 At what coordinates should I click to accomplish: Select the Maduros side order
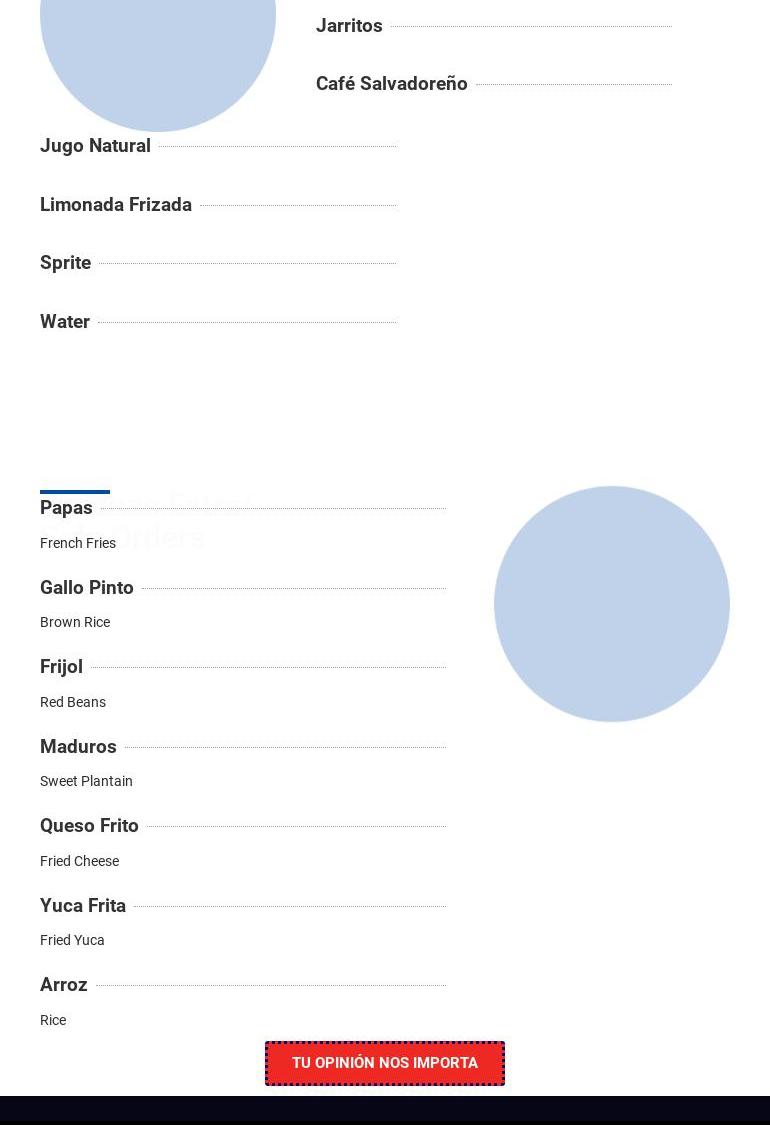[78, 747]
